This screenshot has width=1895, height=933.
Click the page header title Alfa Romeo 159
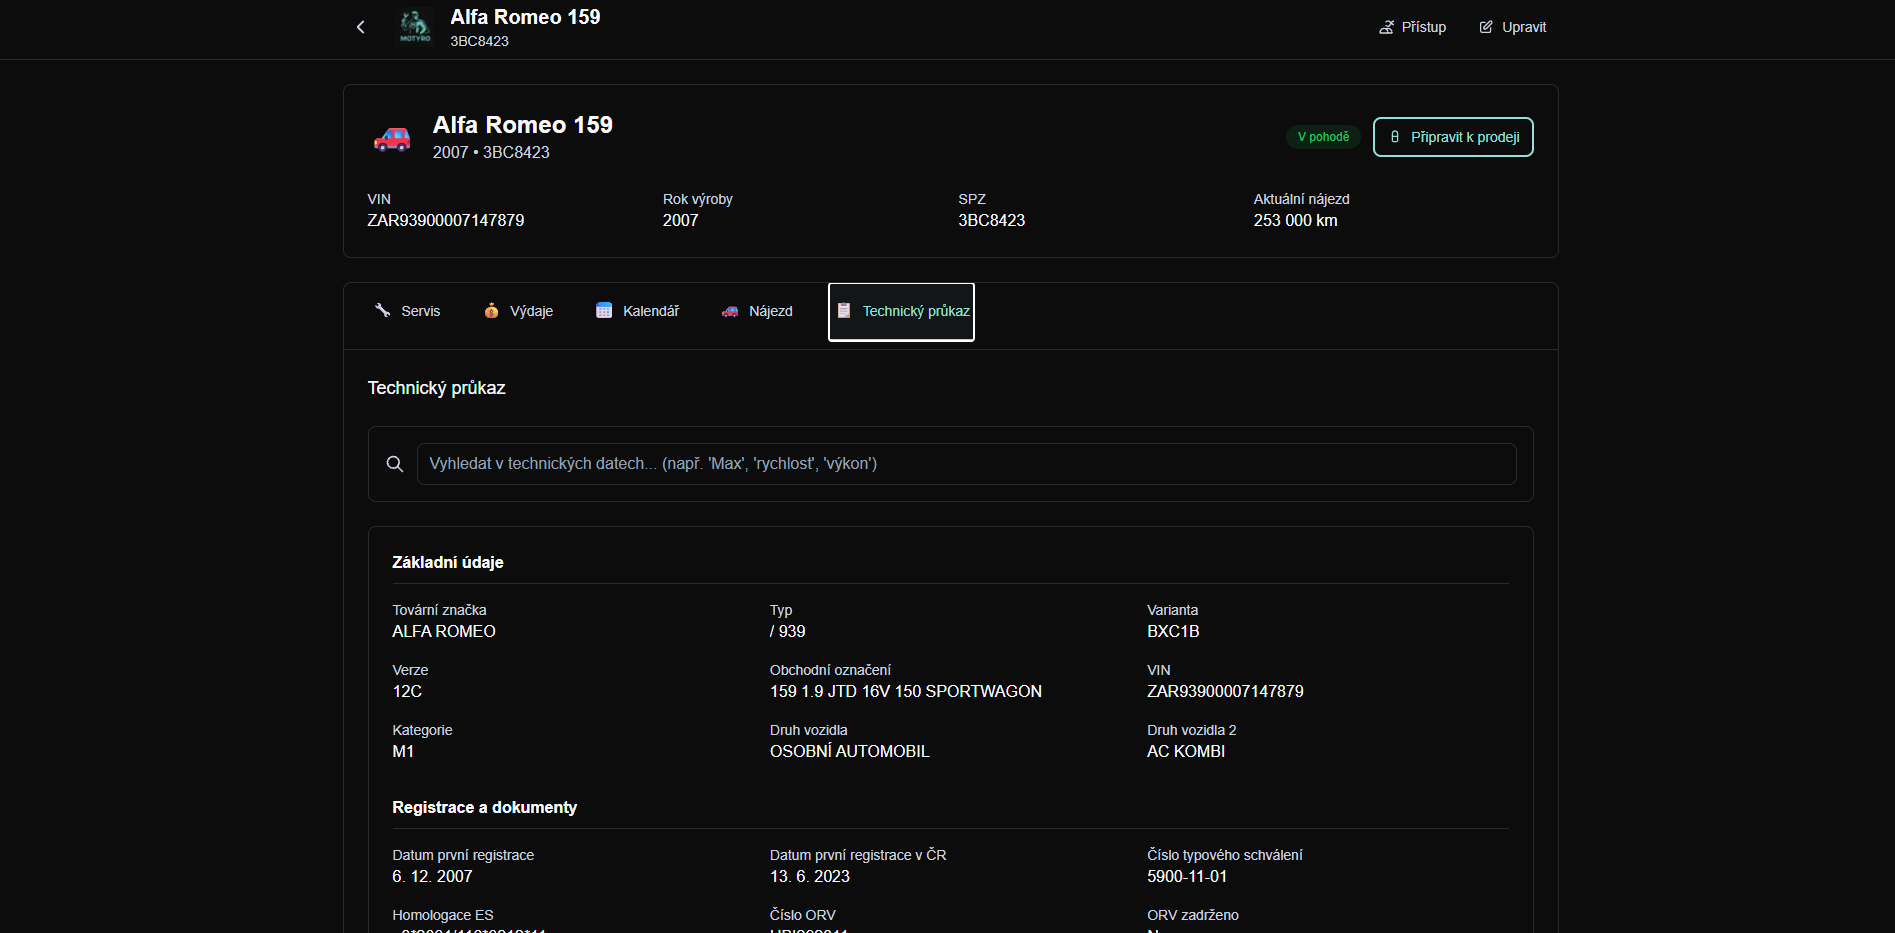[x=525, y=17]
